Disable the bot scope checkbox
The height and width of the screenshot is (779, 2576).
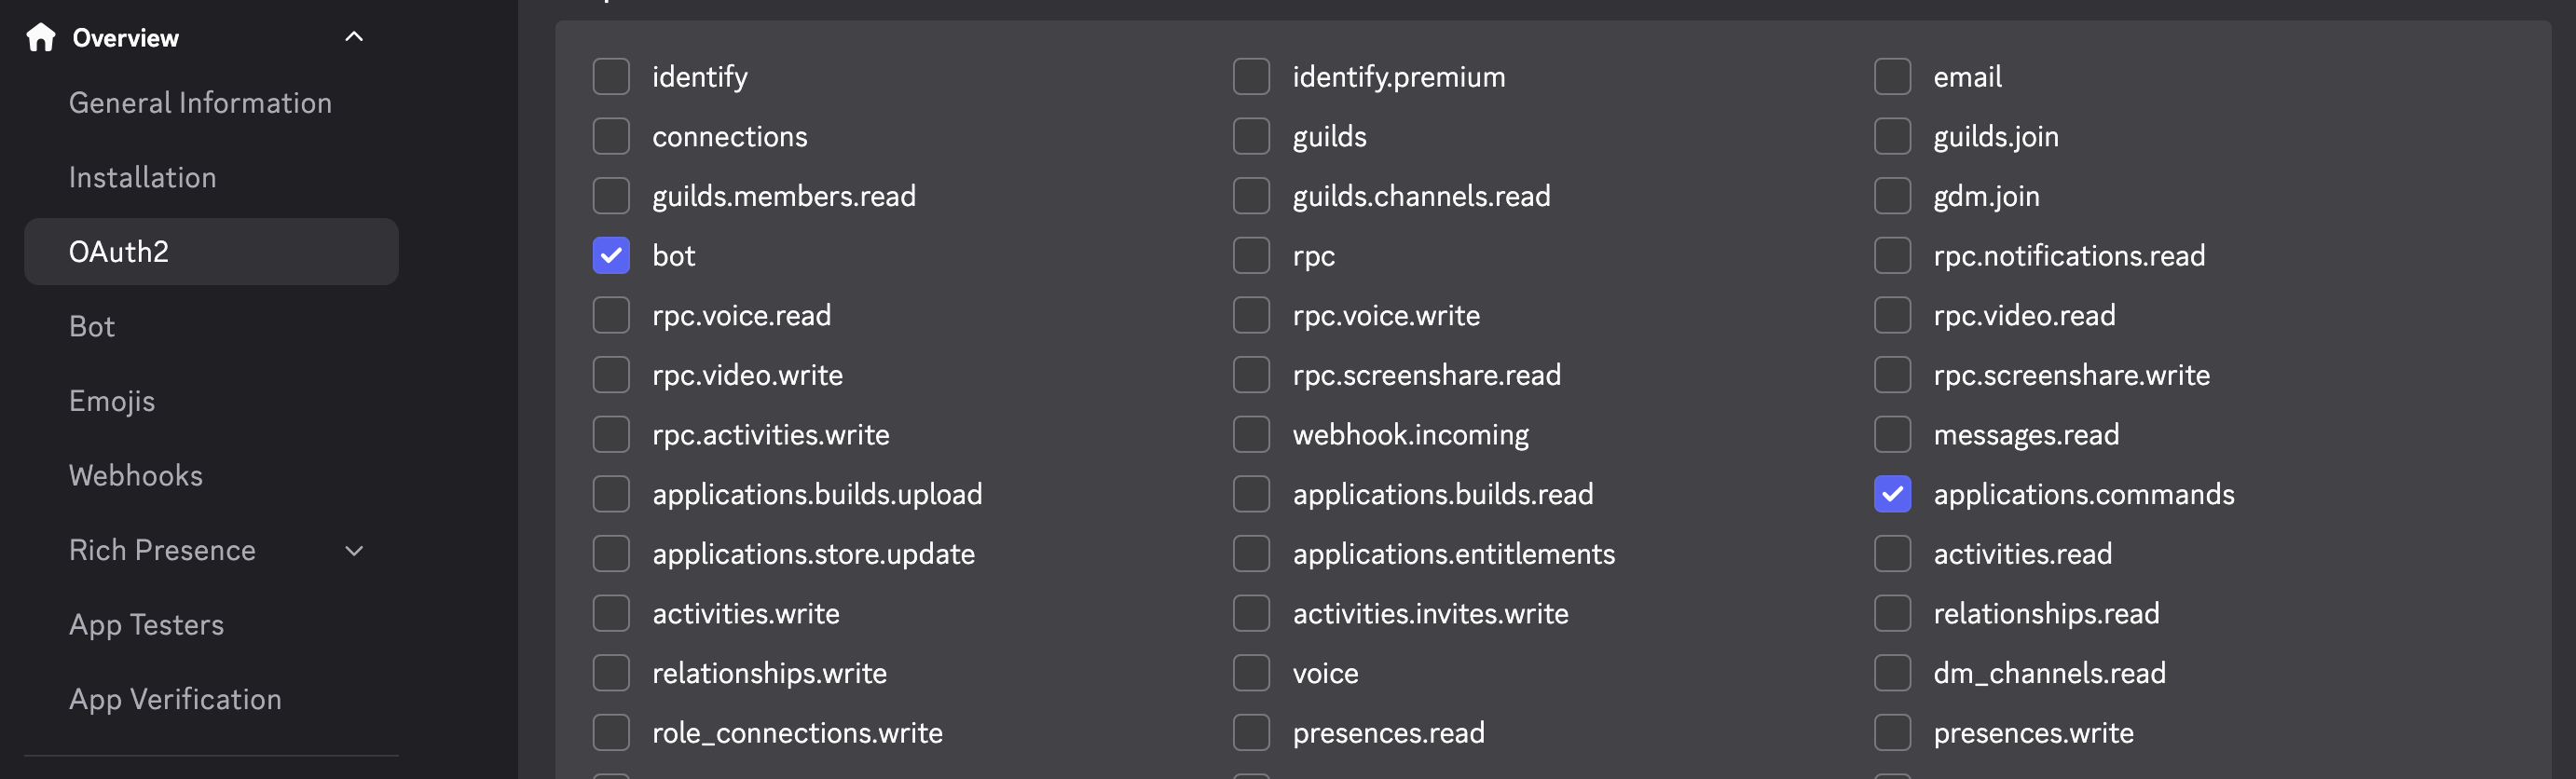pos(611,255)
